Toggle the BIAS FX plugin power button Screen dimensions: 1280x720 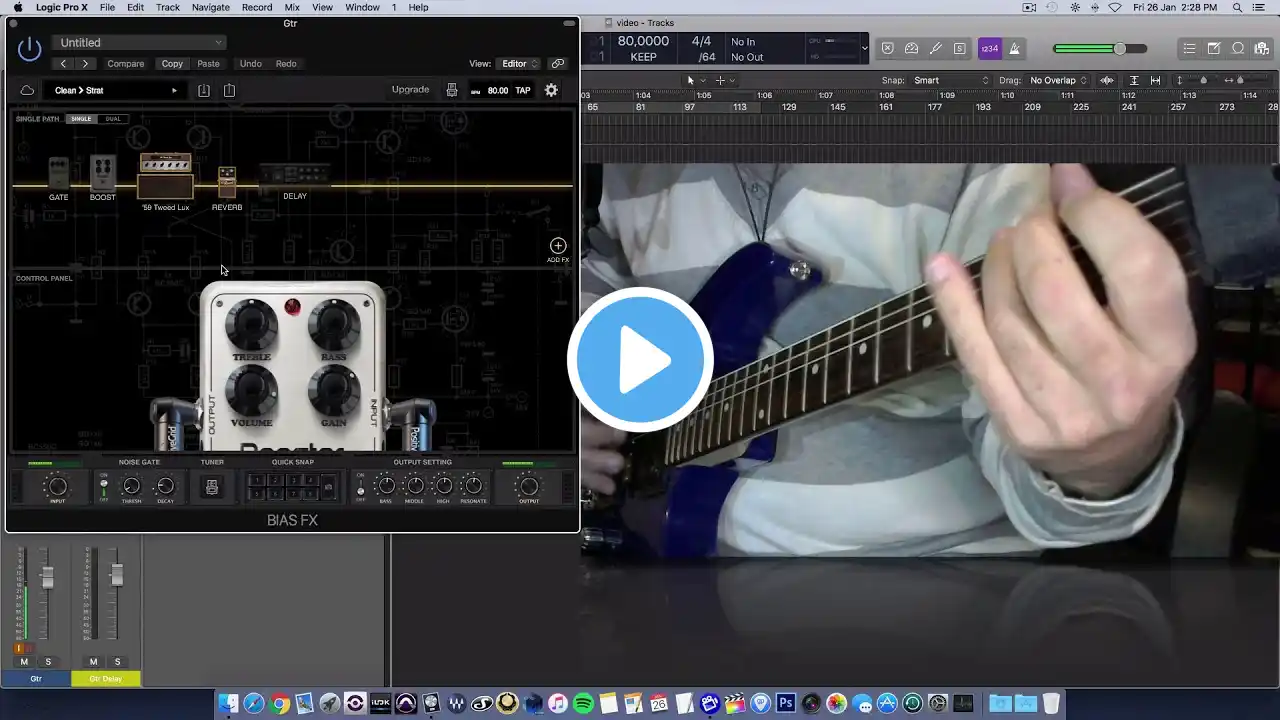click(30, 47)
